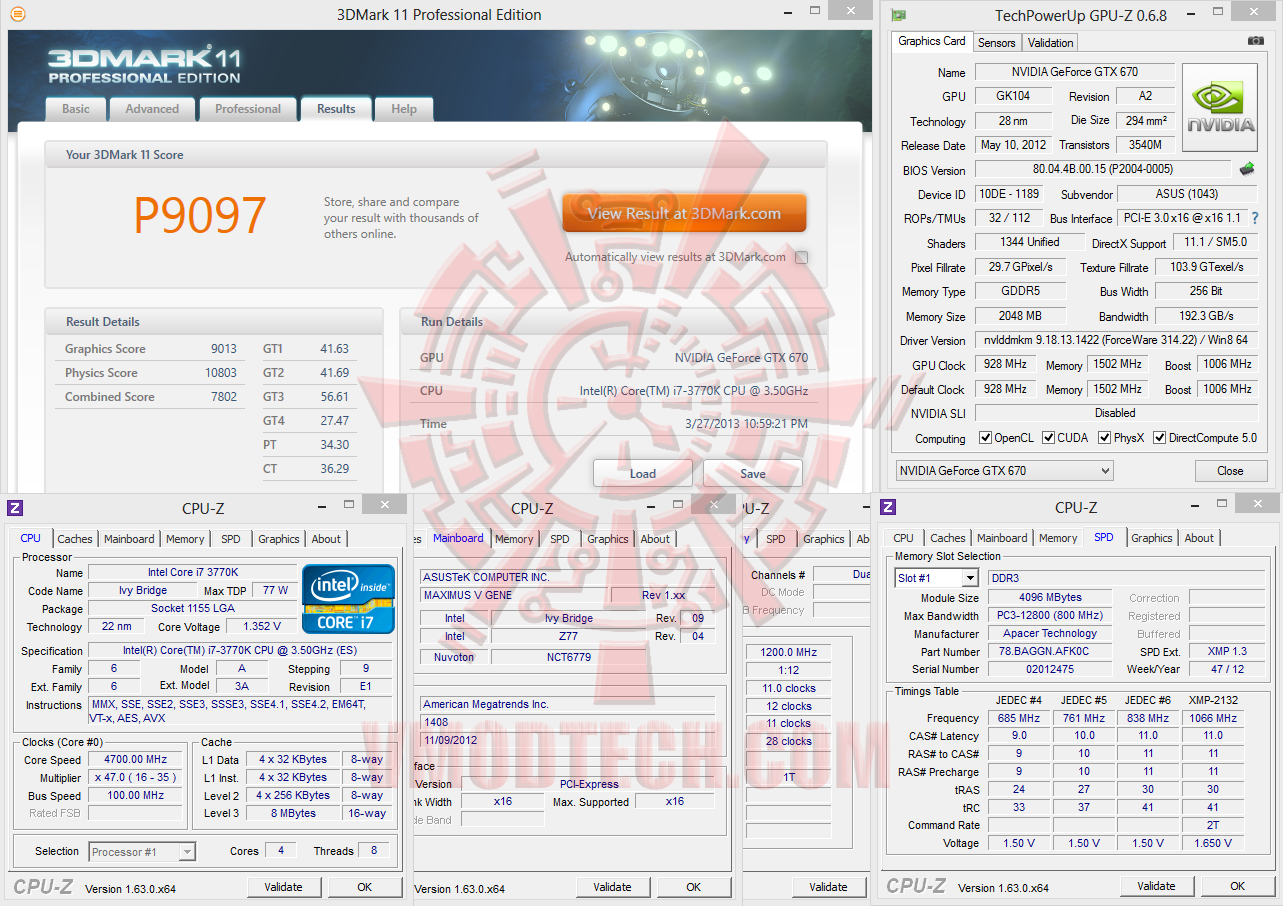The width and height of the screenshot is (1283, 906).
Task: Open the Processor #1 selection dropdown
Action: coord(142,852)
